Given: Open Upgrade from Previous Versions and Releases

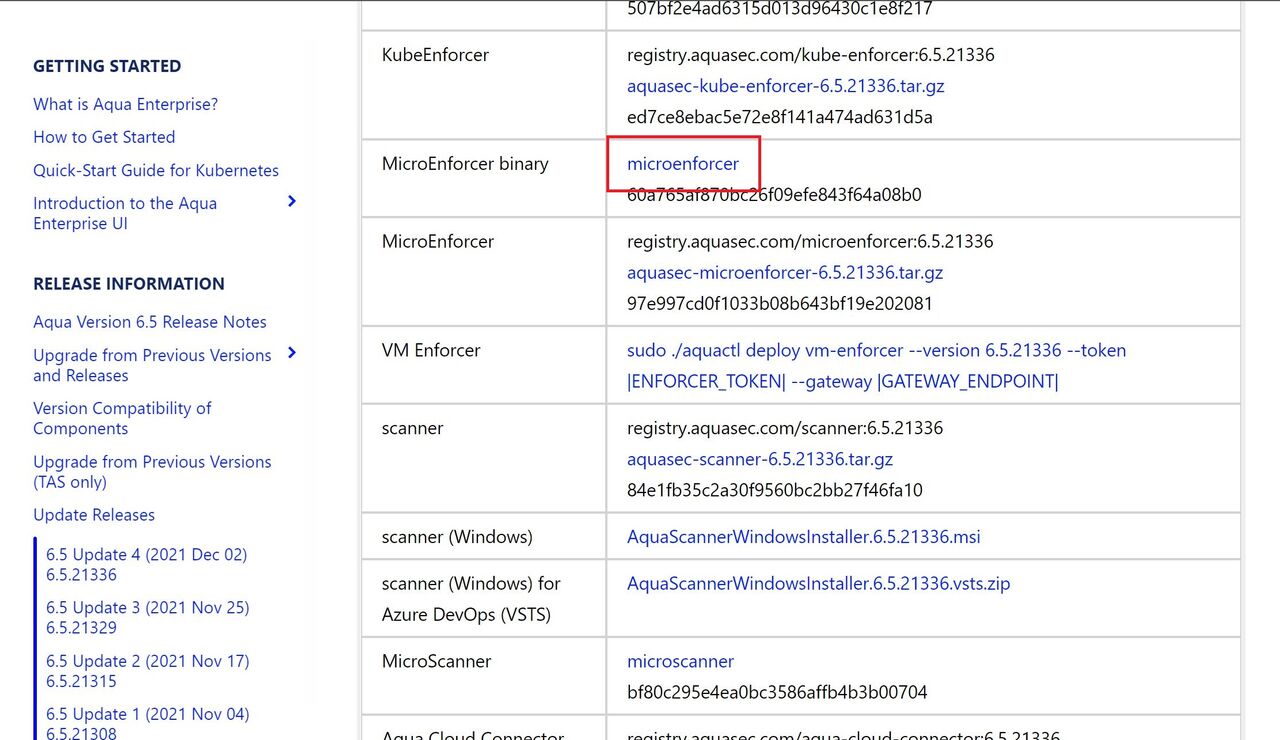Looking at the screenshot, I should (x=152, y=365).
